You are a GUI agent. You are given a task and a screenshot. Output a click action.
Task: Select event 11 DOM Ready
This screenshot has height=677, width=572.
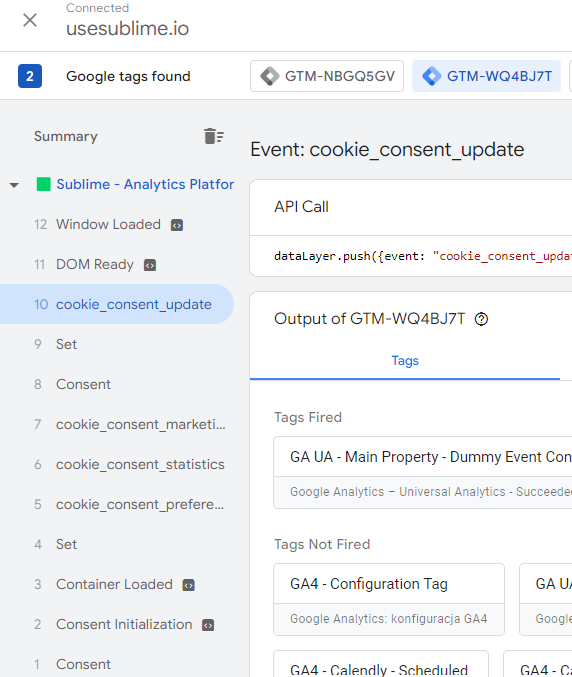117,264
